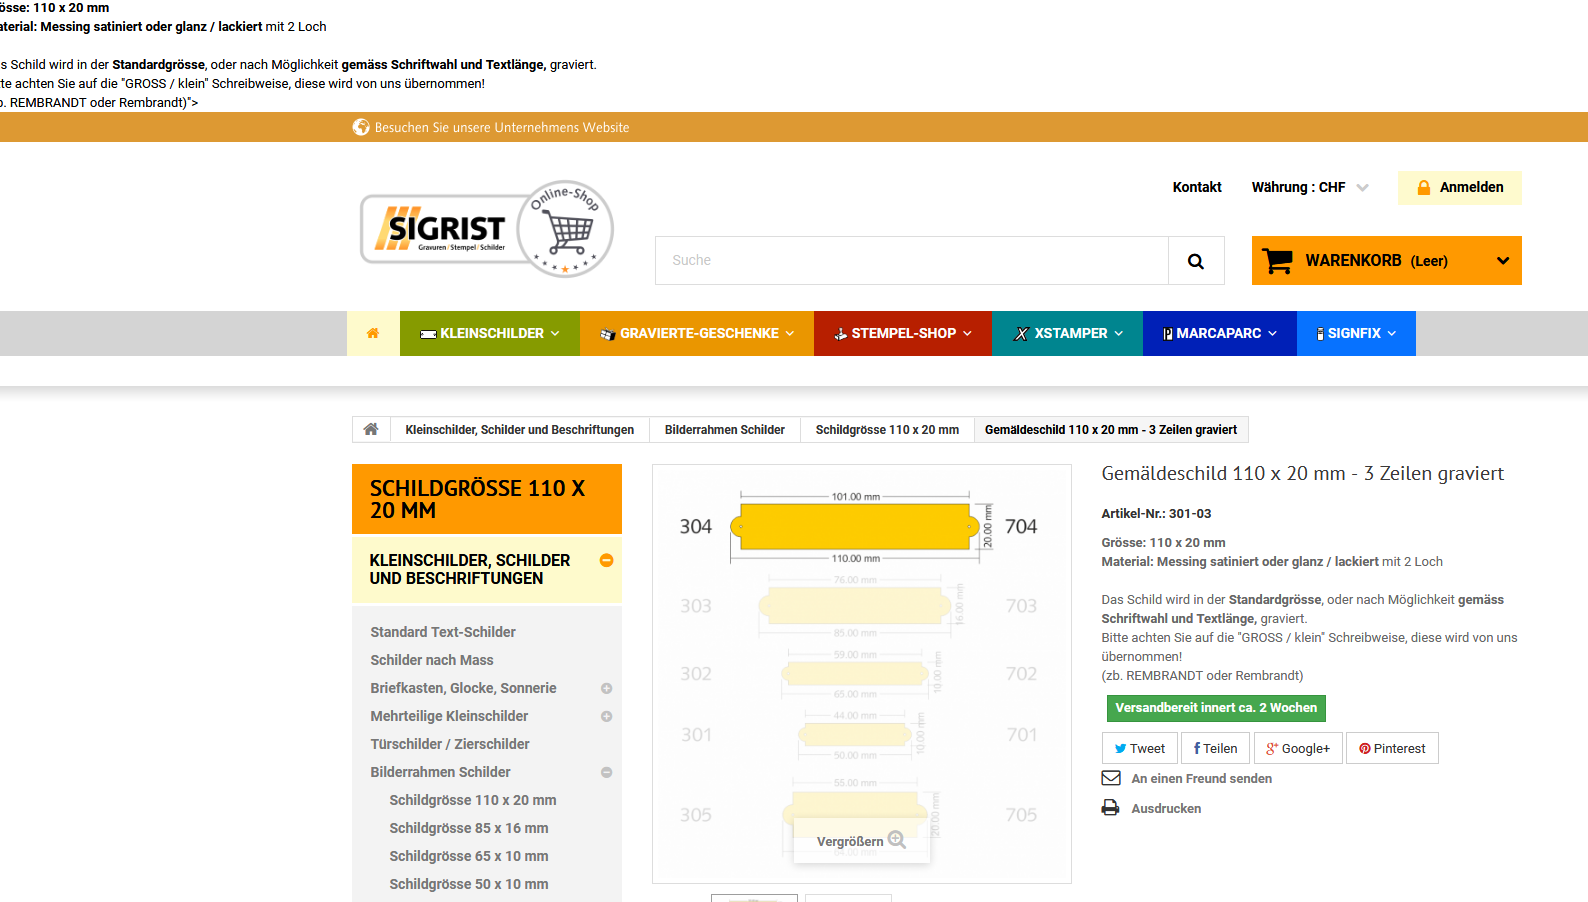Click the globe icon in the orange banner
This screenshot has height=902, width=1588.
[361, 127]
